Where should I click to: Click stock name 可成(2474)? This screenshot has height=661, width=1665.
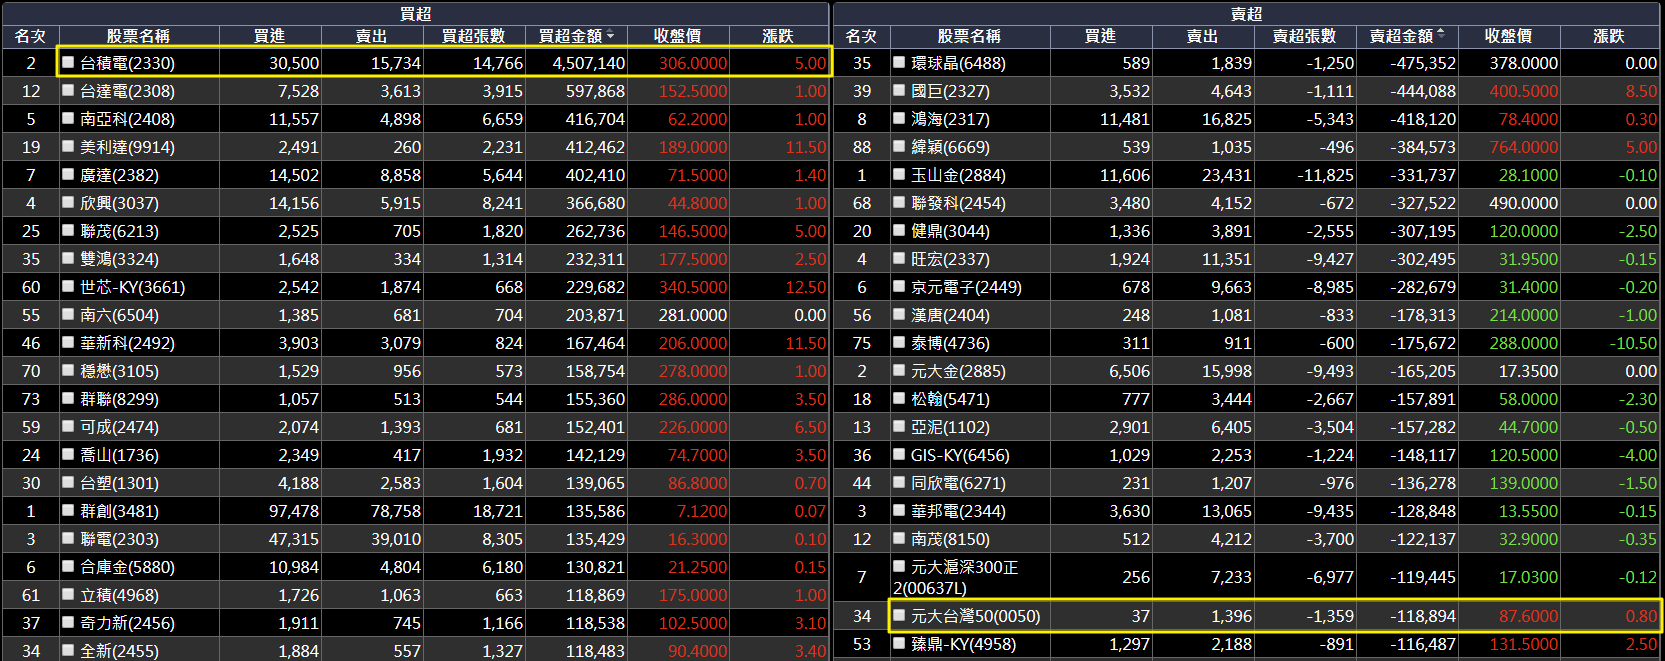119,427
